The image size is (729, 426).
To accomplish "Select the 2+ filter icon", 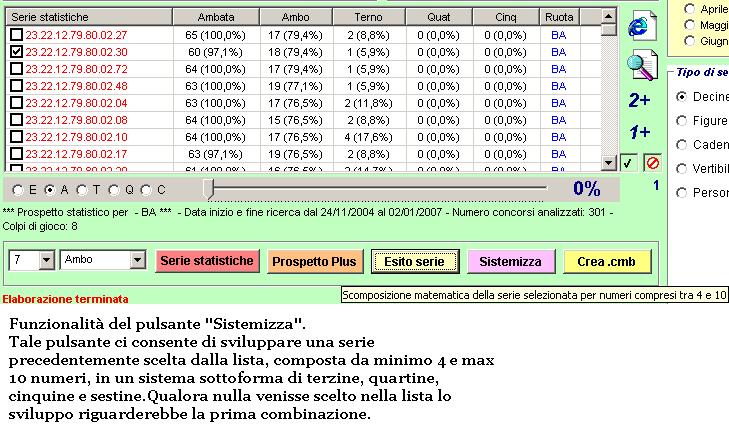I will pos(639,100).
